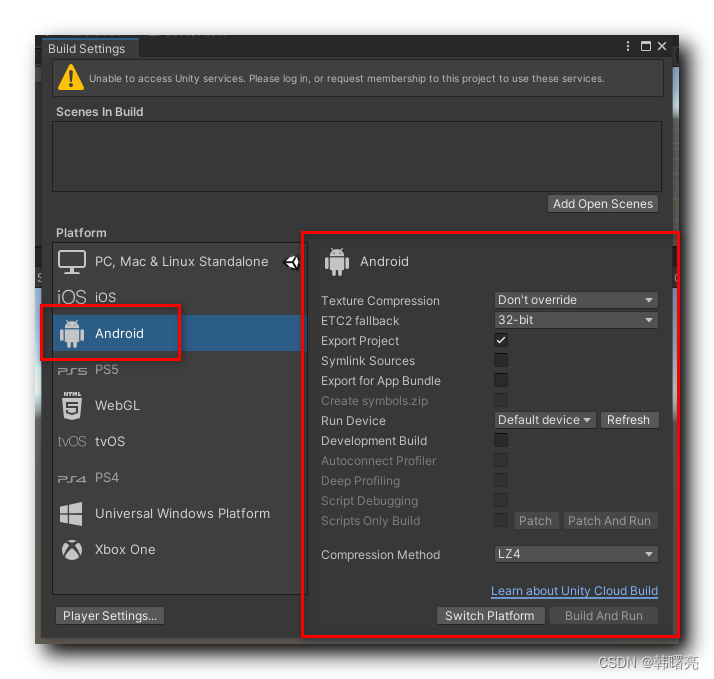
Task: Click the Unity logo beside PC Standalone
Action: (x=291, y=262)
